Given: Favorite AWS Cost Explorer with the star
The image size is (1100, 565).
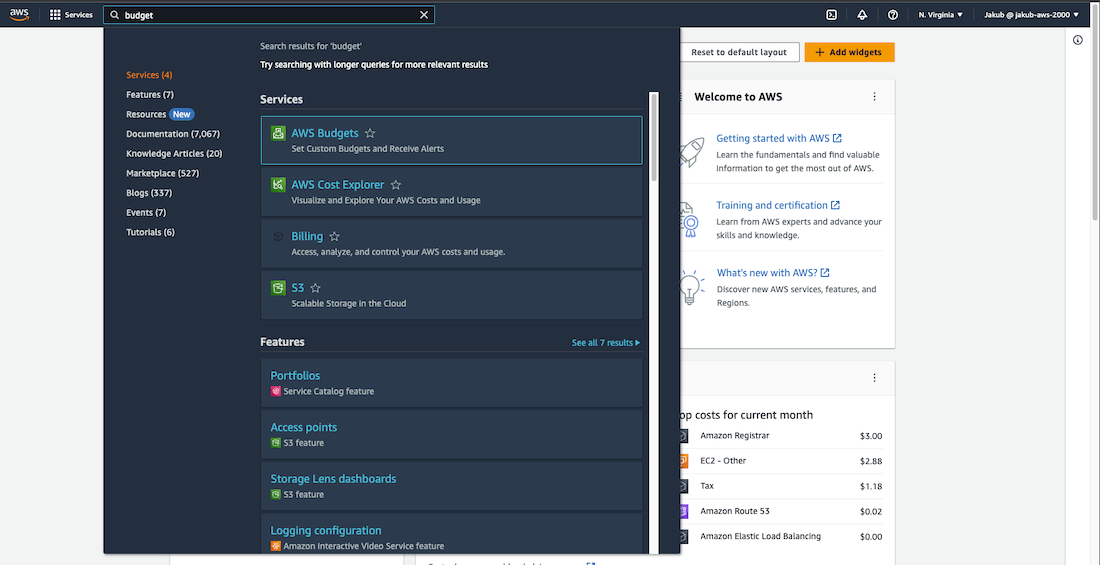Looking at the screenshot, I should [x=396, y=185].
